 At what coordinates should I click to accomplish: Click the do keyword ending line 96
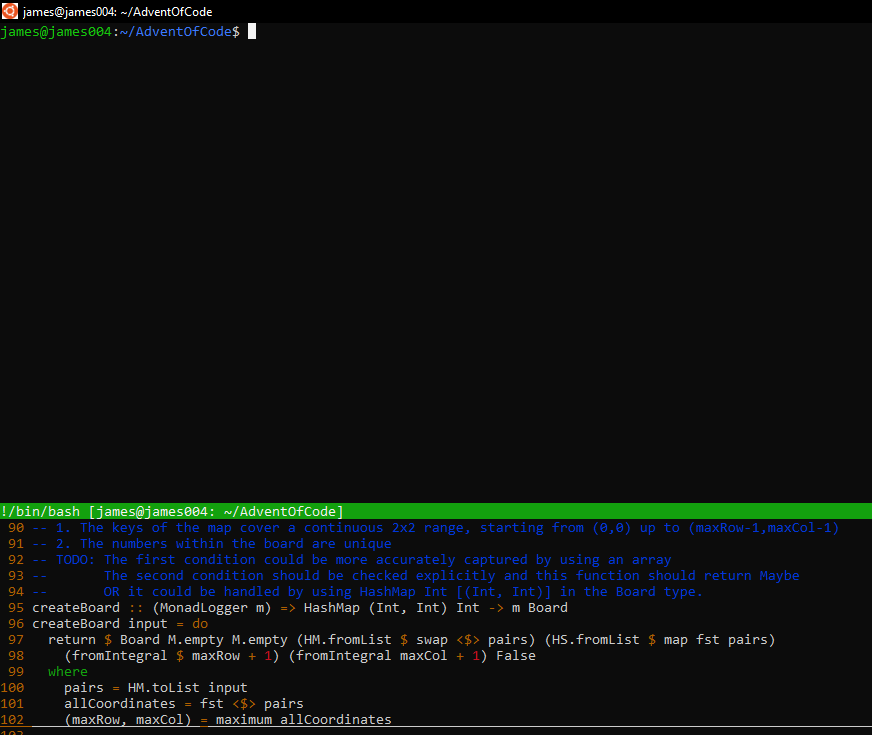[x=200, y=623]
